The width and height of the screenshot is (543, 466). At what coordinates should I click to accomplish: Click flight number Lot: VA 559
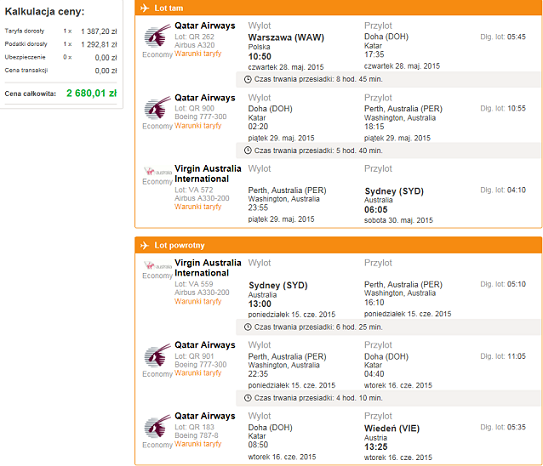[194, 284]
